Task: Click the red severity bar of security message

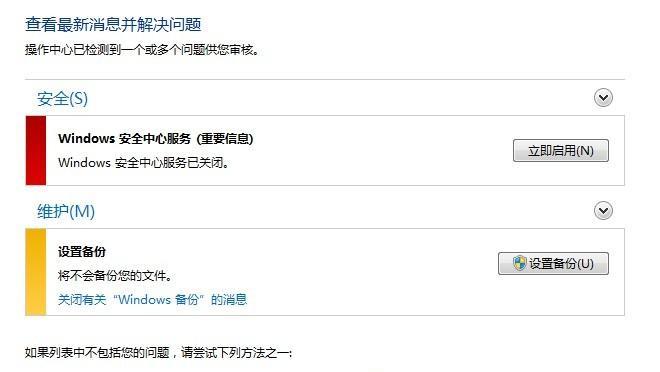Action: pos(36,151)
